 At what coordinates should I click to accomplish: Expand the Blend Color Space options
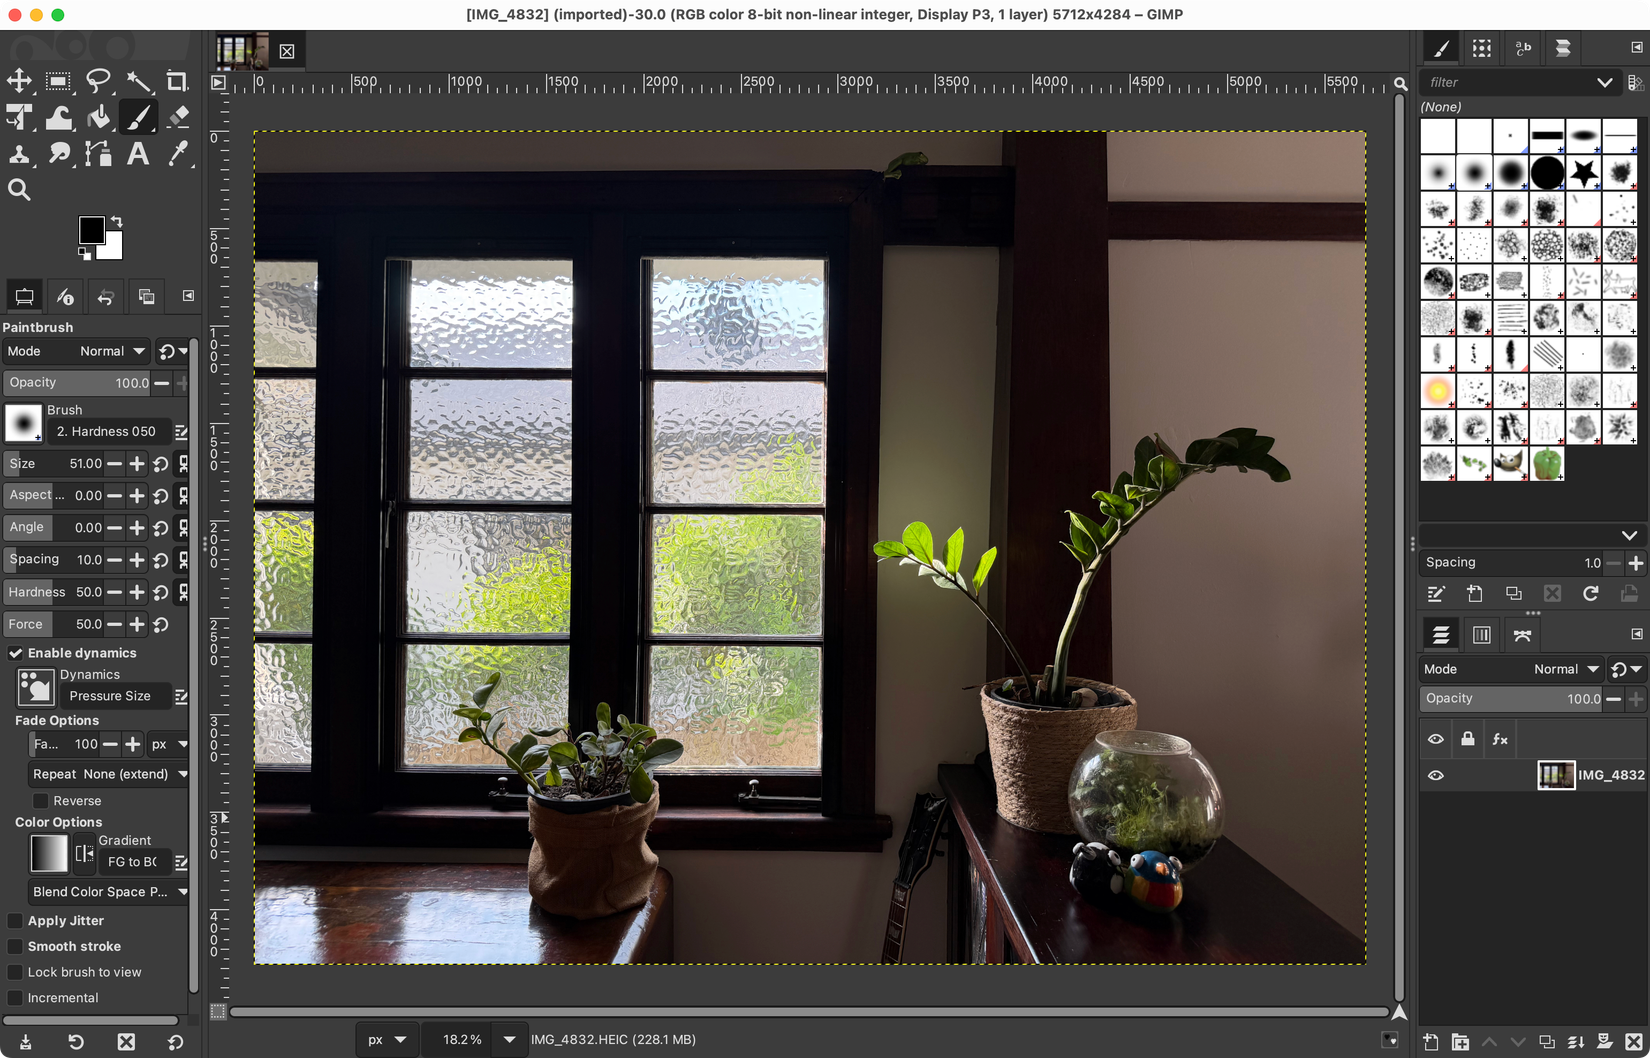(x=107, y=891)
